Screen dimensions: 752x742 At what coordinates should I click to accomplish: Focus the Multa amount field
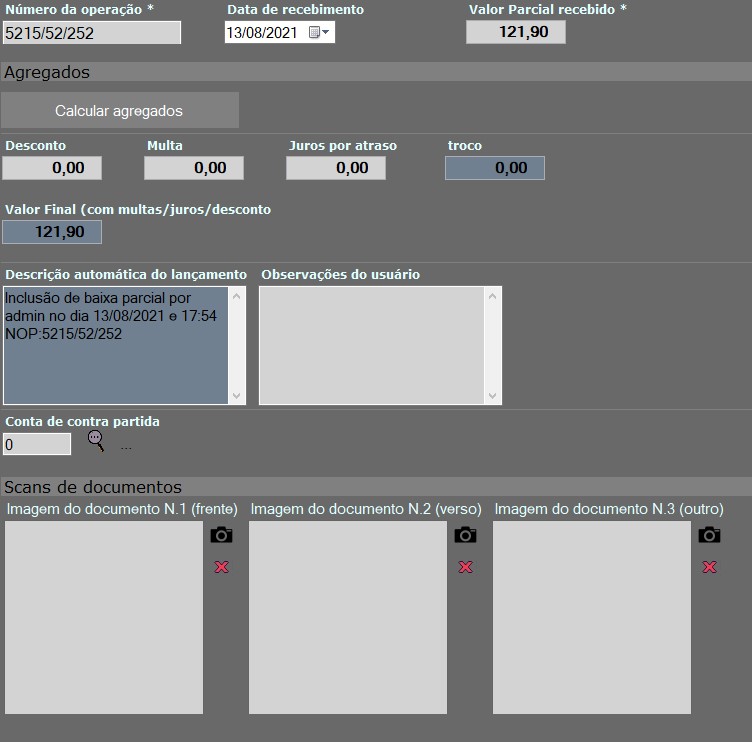pyautogui.click(x=194, y=168)
